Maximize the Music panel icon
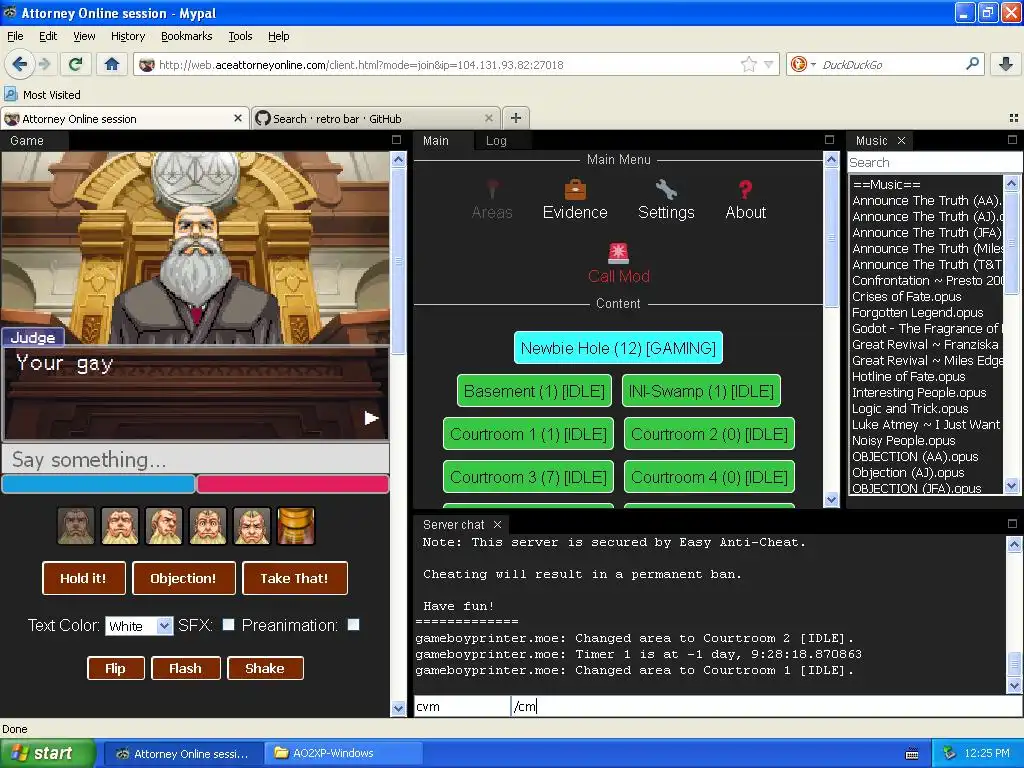The width and height of the screenshot is (1024, 768). coord(1012,140)
